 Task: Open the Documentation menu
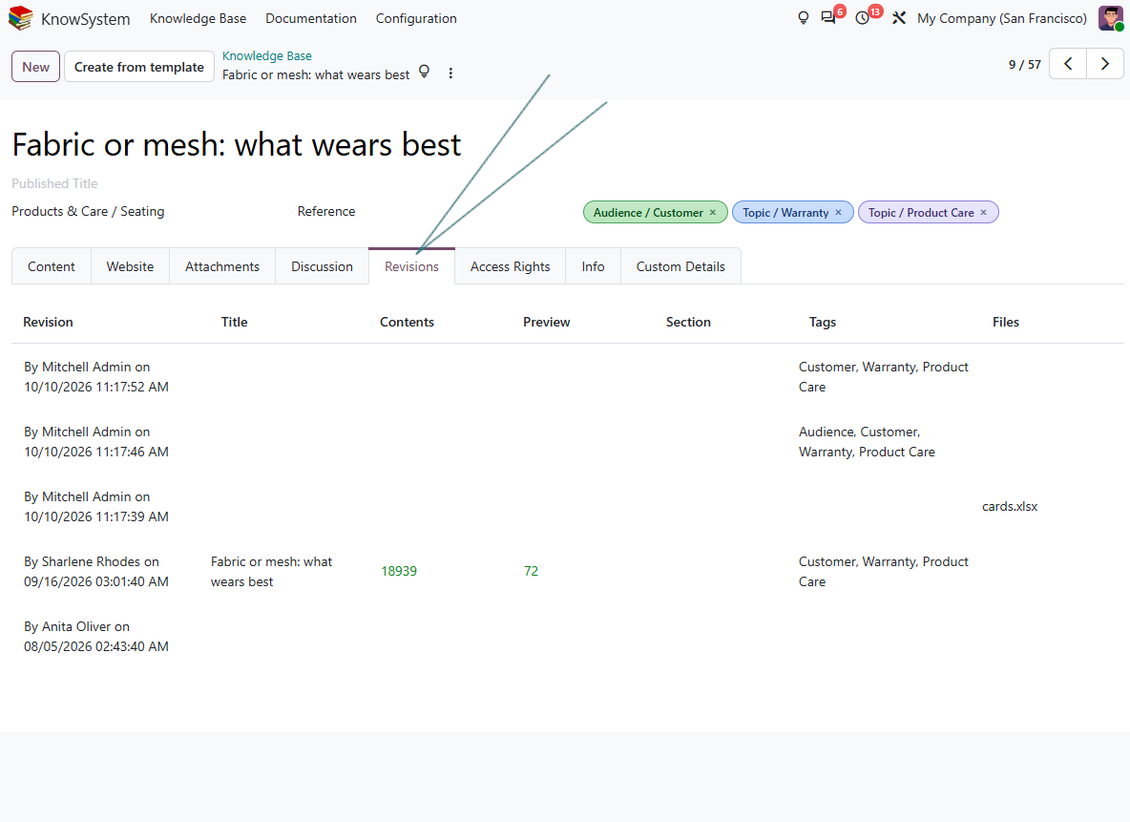(311, 19)
